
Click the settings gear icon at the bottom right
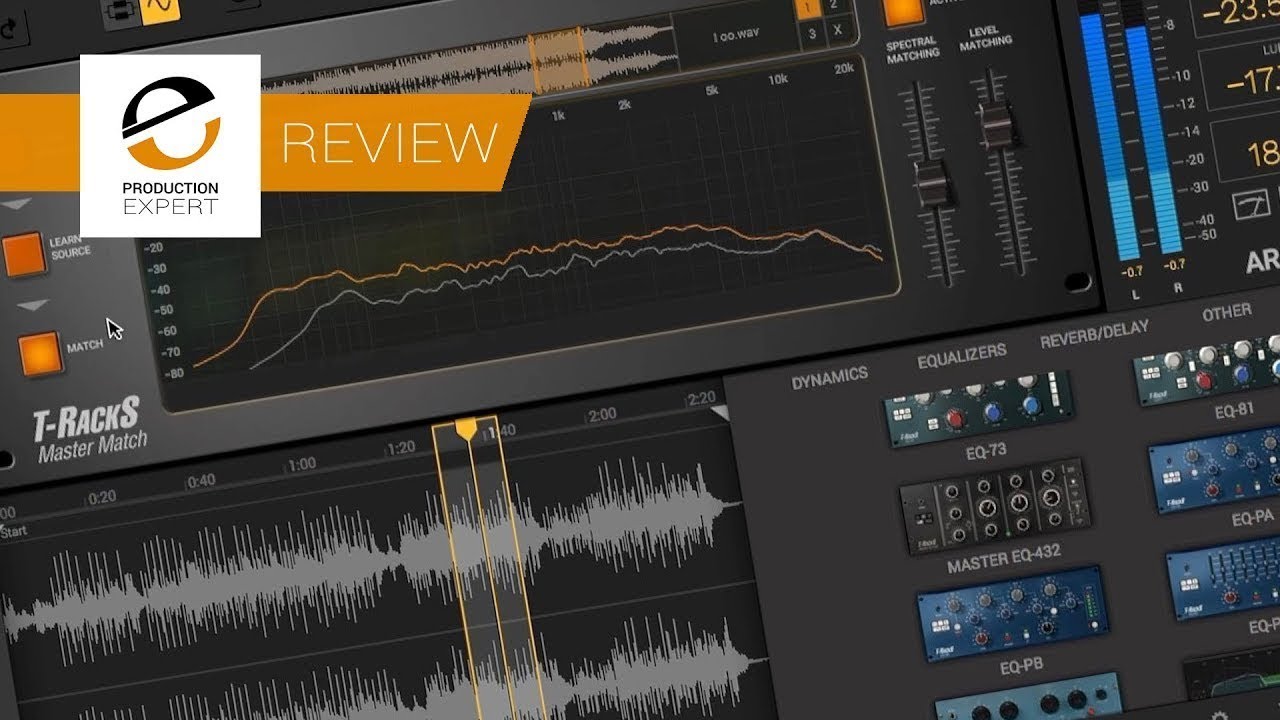[x=1219, y=714]
